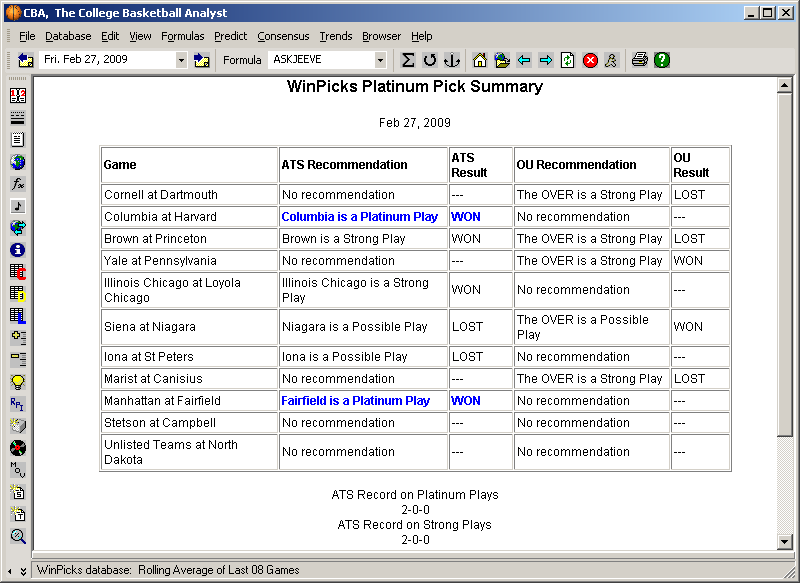
Task: Open the Browser menu
Action: [382, 36]
